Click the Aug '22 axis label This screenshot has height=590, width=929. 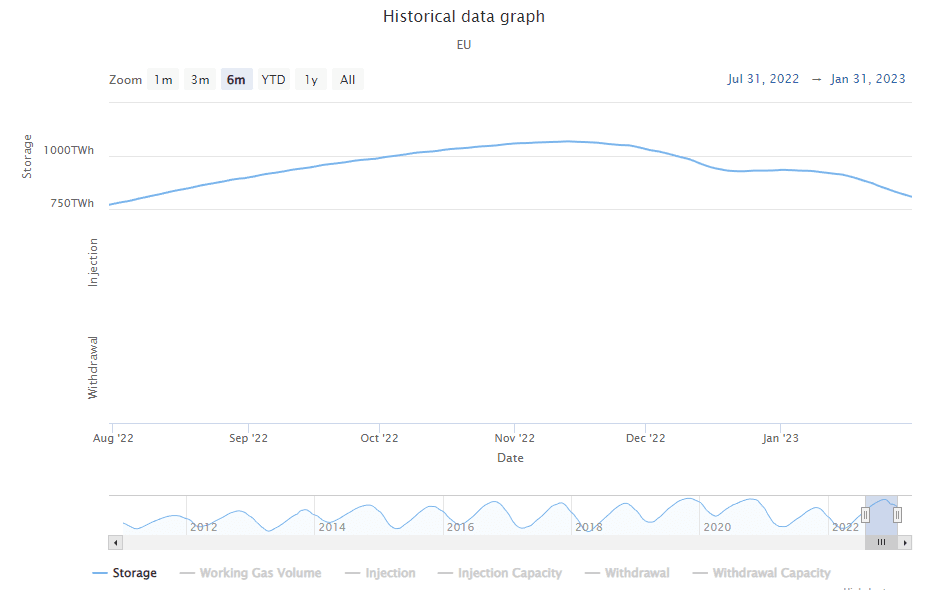pyautogui.click(x=113, y=438)
